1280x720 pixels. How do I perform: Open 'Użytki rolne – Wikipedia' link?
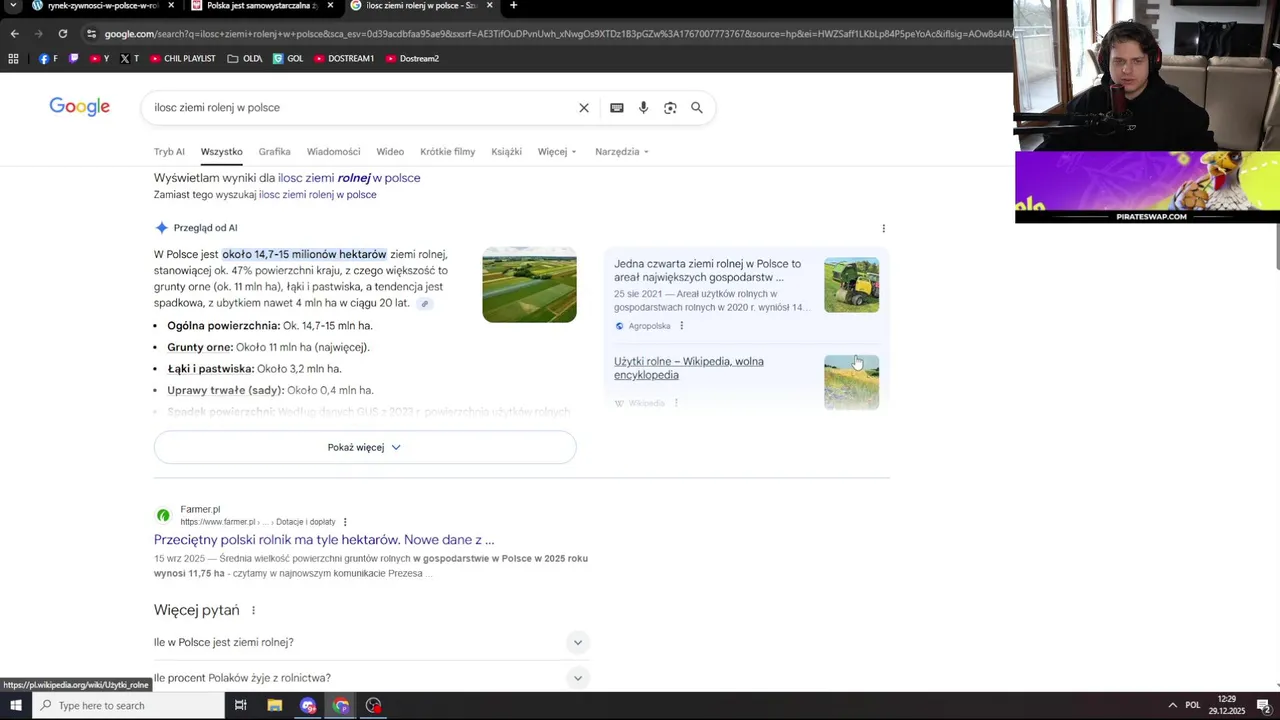click(x=688, y=368)
